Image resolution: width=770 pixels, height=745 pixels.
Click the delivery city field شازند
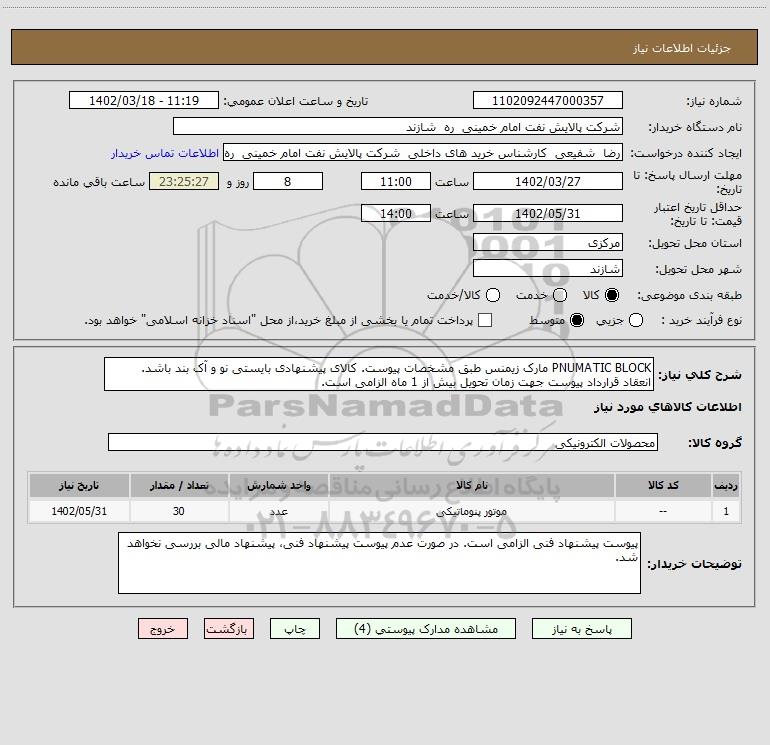click(548, 269)
